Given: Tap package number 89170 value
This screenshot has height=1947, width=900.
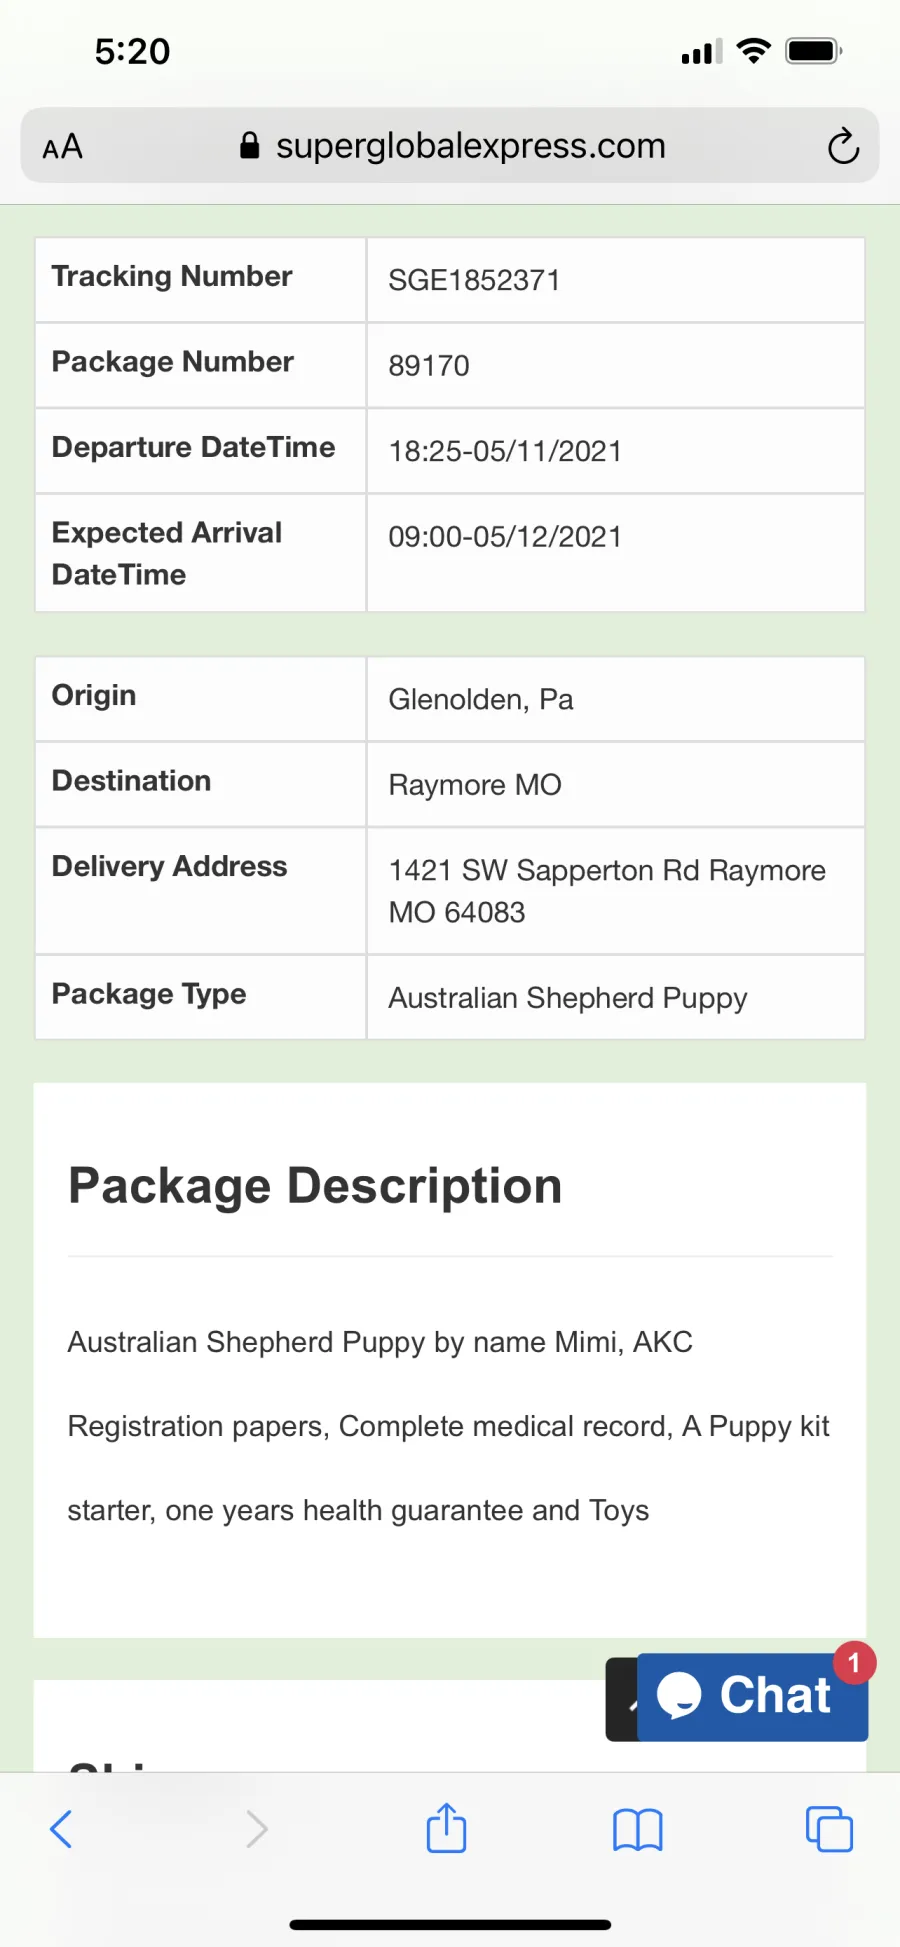Looking at the screenshot, I should click(x=429, y=366).
